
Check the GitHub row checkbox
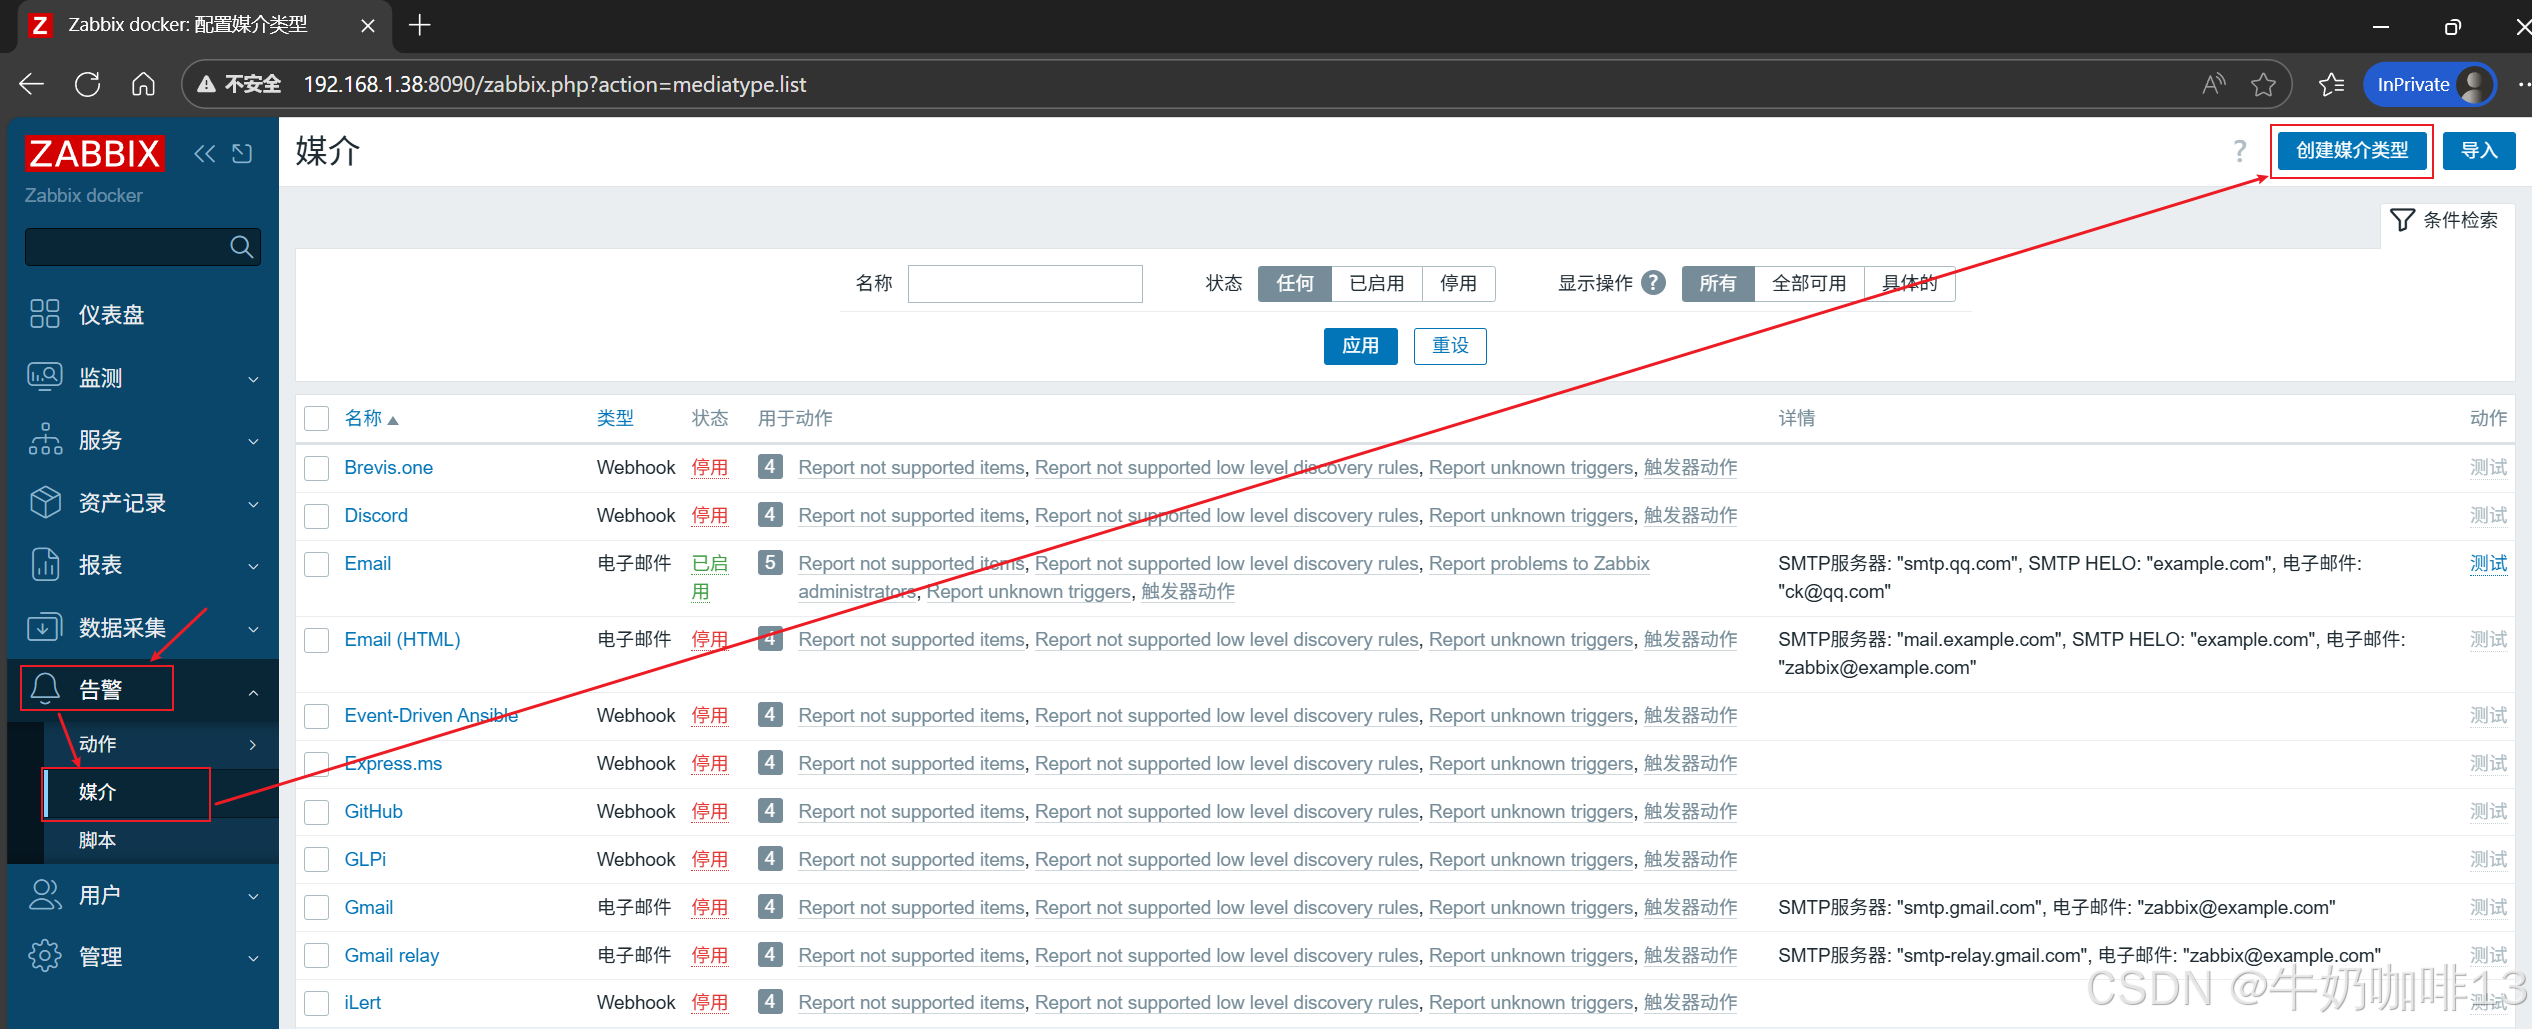point(317,812)
